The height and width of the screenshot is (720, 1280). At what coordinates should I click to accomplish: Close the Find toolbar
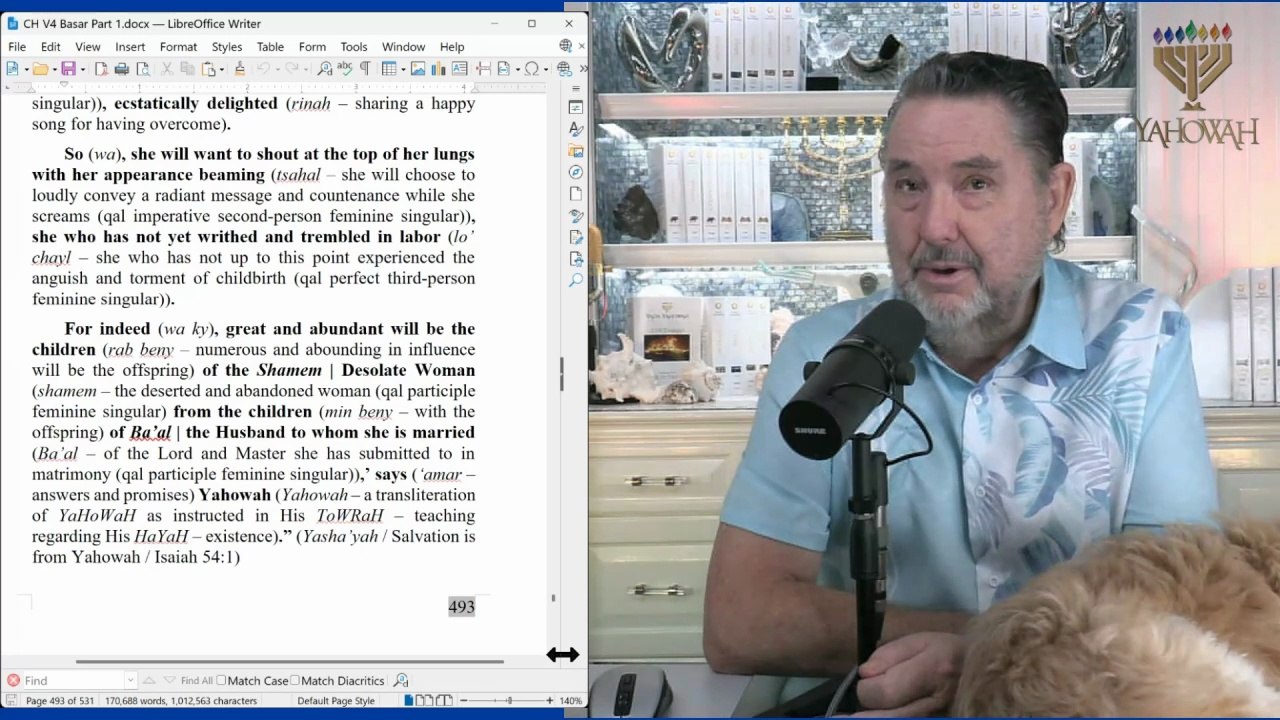13,680
